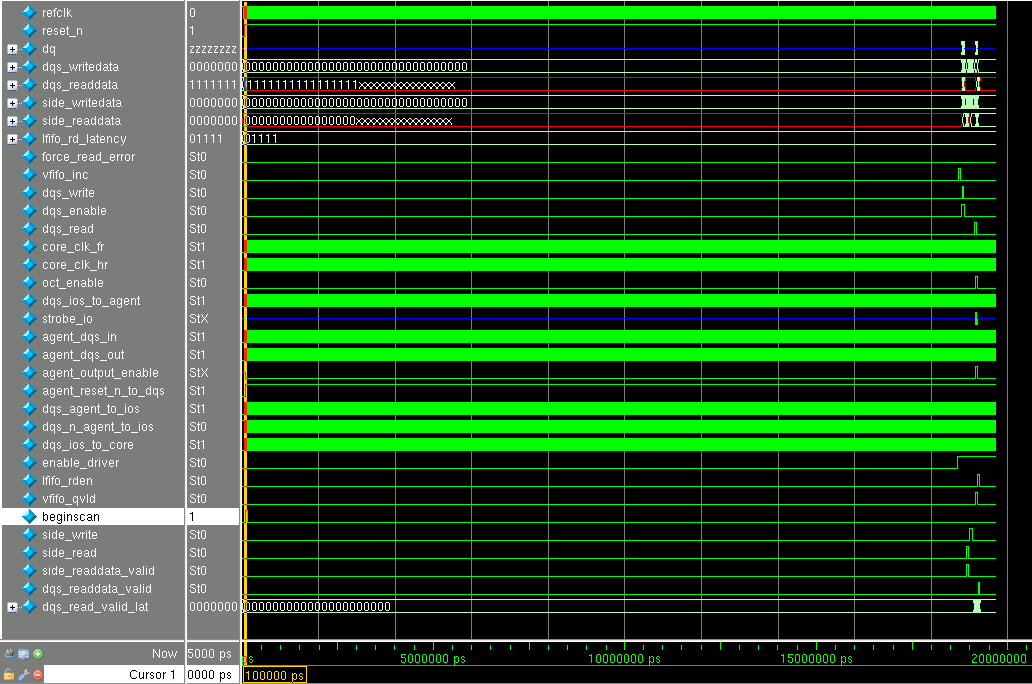1032x684 pixels.
Task: Click the dqs_write signal diamond icon
Action: tap(30, 193)
